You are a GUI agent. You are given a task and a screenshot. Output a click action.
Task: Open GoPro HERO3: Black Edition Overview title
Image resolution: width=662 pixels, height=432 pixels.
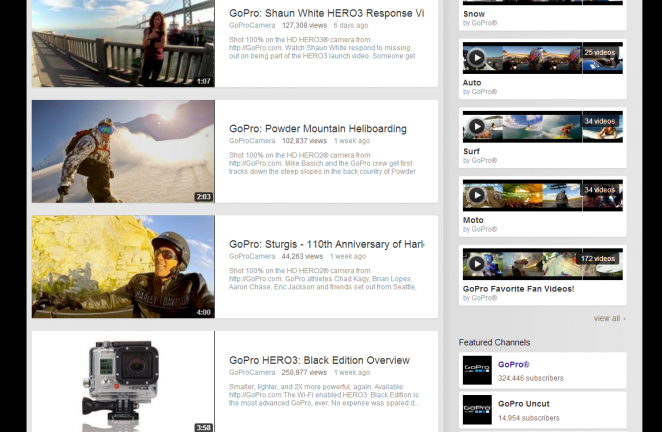(319, 360)
